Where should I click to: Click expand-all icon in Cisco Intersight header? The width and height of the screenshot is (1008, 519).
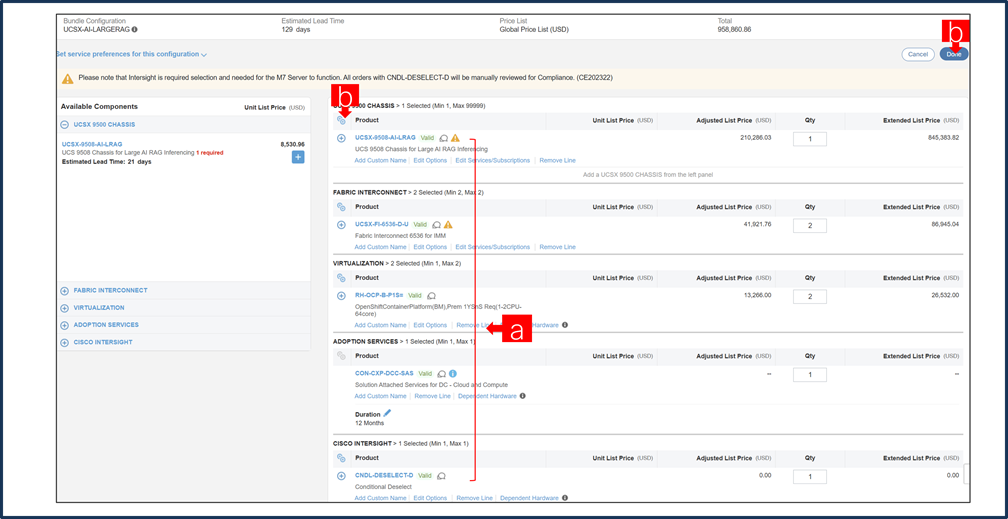[341, 458]
